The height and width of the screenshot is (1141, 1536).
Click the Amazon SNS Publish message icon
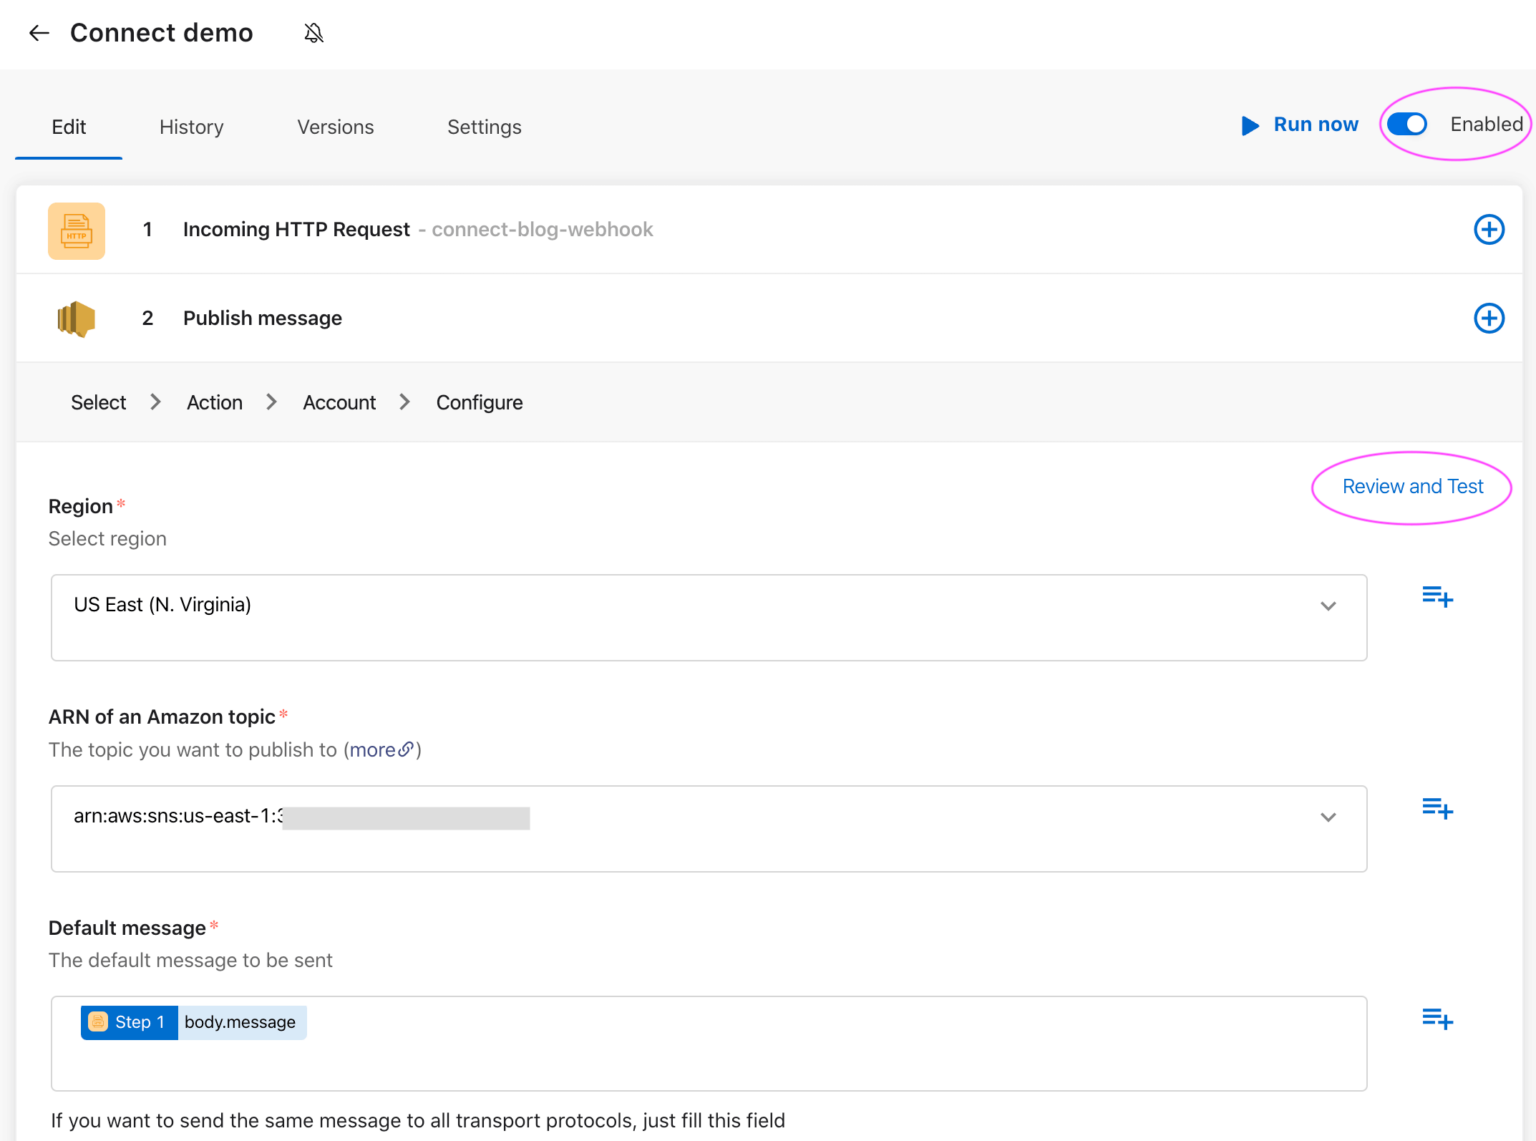pos(76,318)
